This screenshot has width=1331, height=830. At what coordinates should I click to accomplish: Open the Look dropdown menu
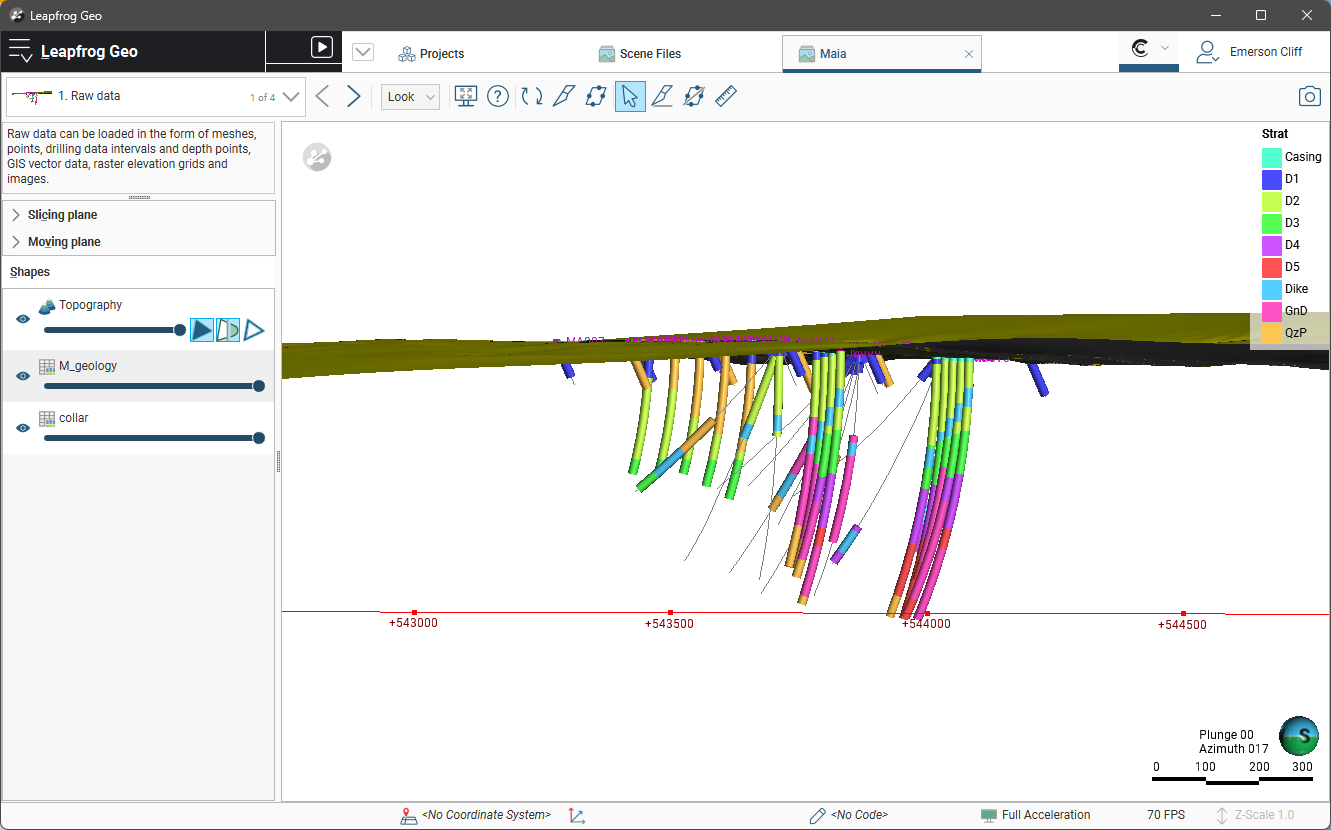410,97
